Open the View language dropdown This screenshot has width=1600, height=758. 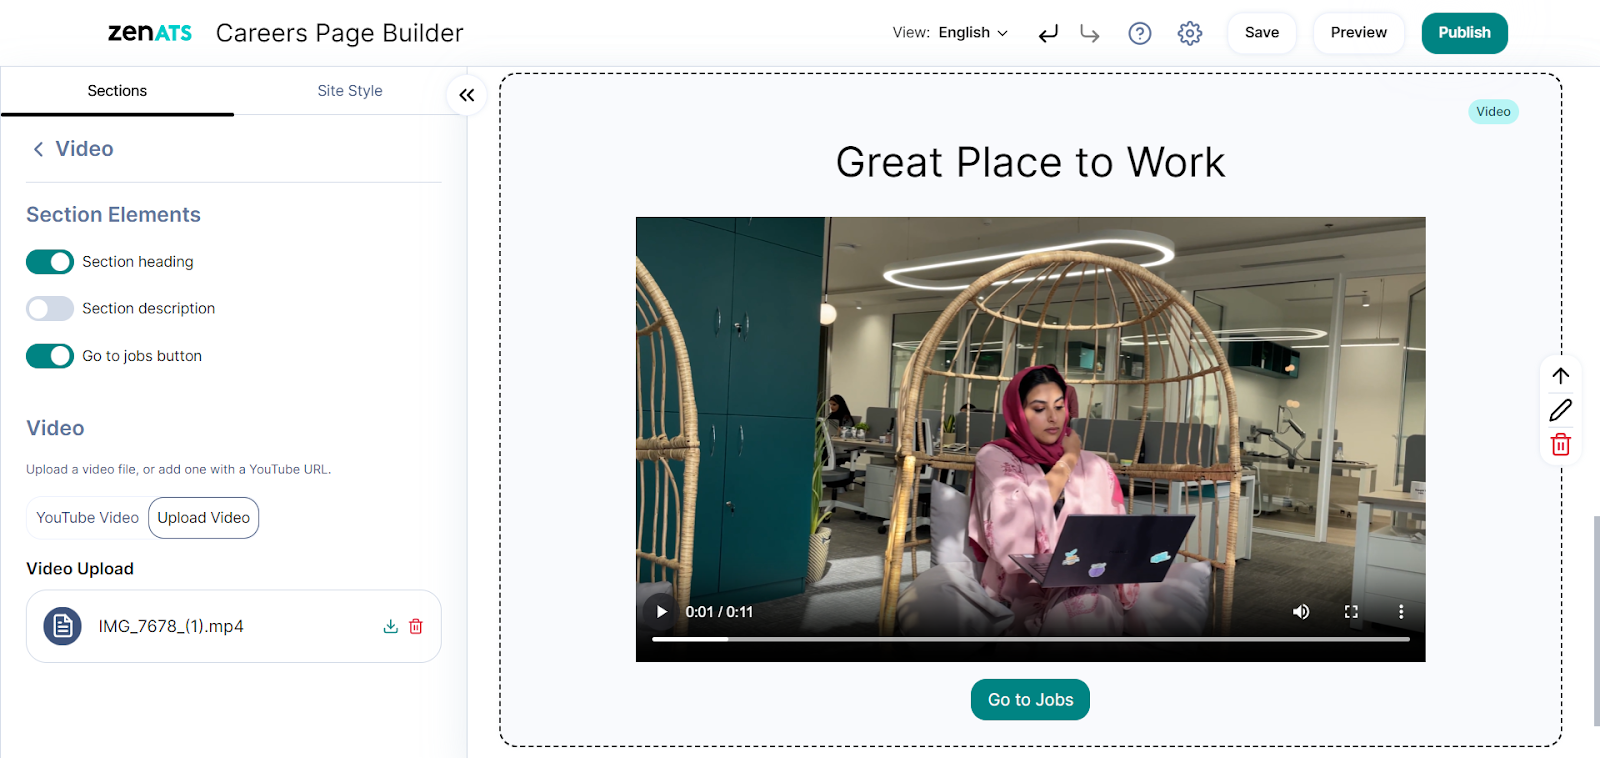[x=973, y=33]
